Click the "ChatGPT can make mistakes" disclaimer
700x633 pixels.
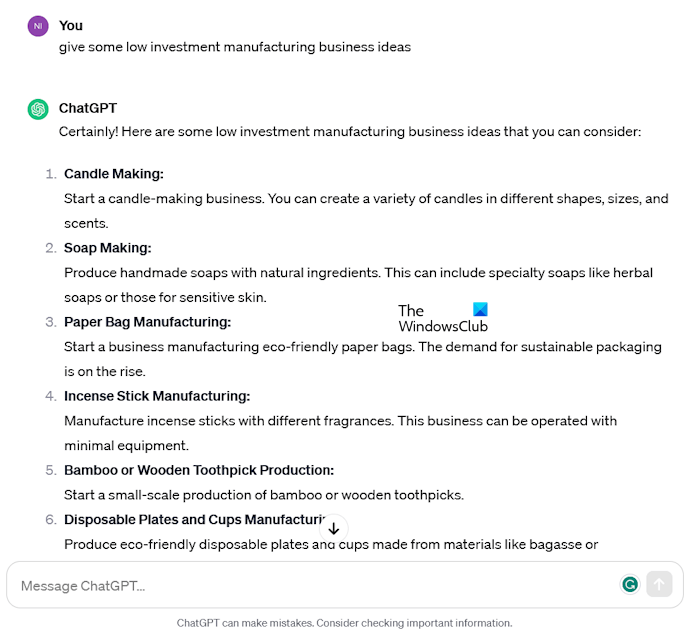344,623
